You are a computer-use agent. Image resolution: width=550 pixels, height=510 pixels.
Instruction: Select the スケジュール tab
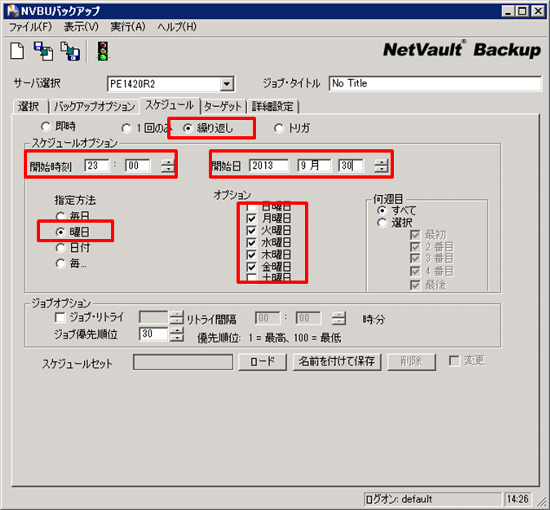tap(170, 105)
